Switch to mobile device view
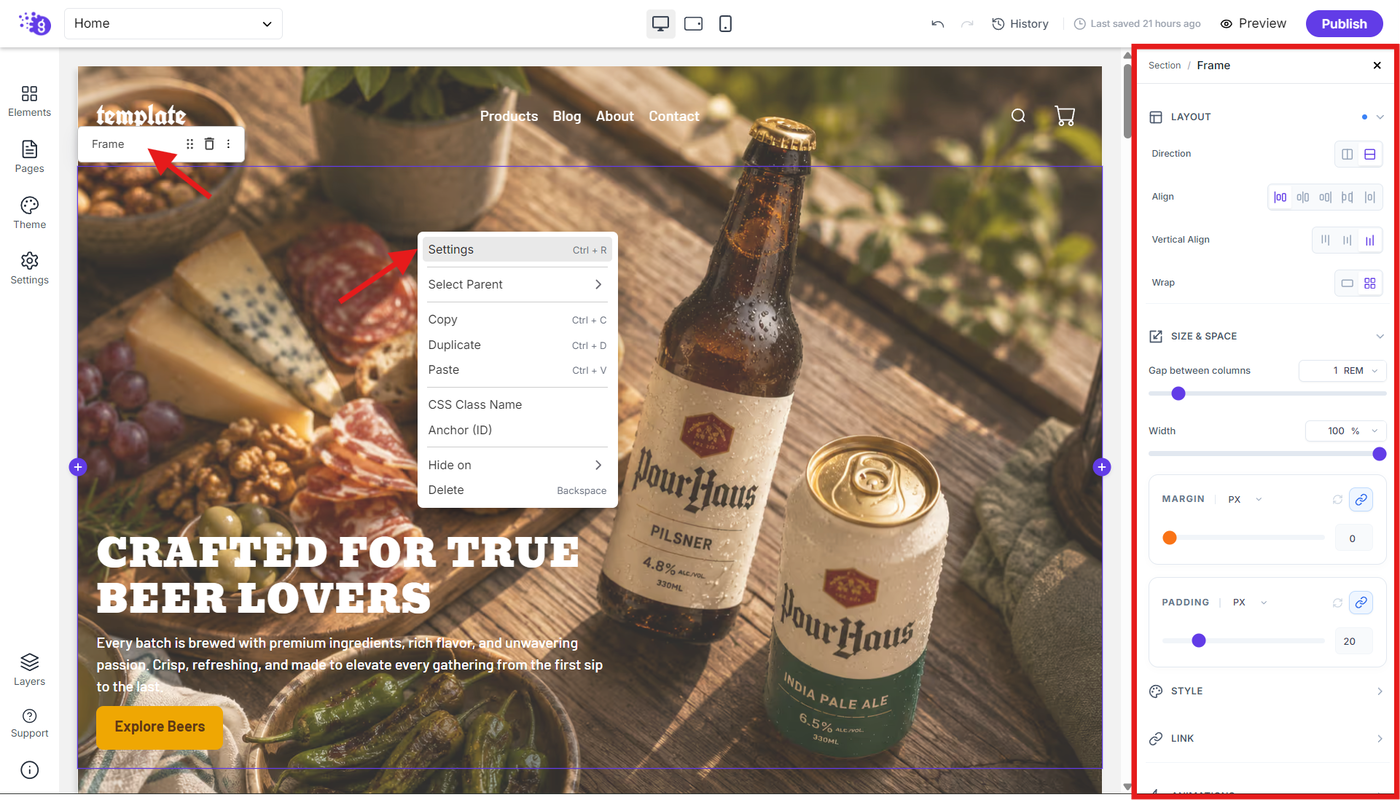 [x=725, y=23]
